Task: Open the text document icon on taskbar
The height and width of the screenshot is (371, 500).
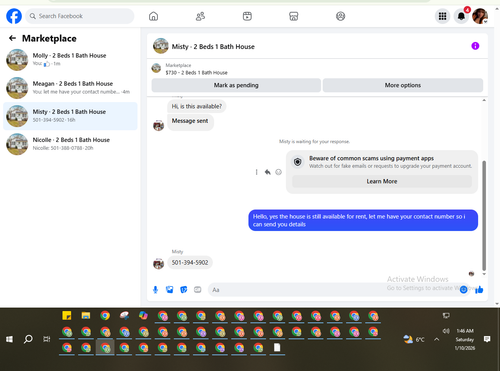Action: click(x=277, y=348)
